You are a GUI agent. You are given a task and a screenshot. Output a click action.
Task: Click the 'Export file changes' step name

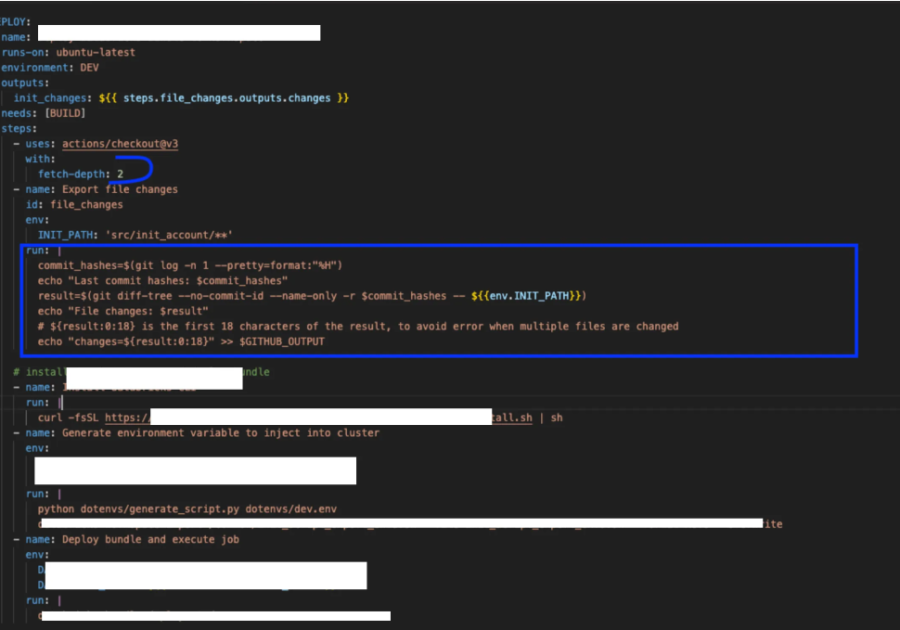click(120, 189)
